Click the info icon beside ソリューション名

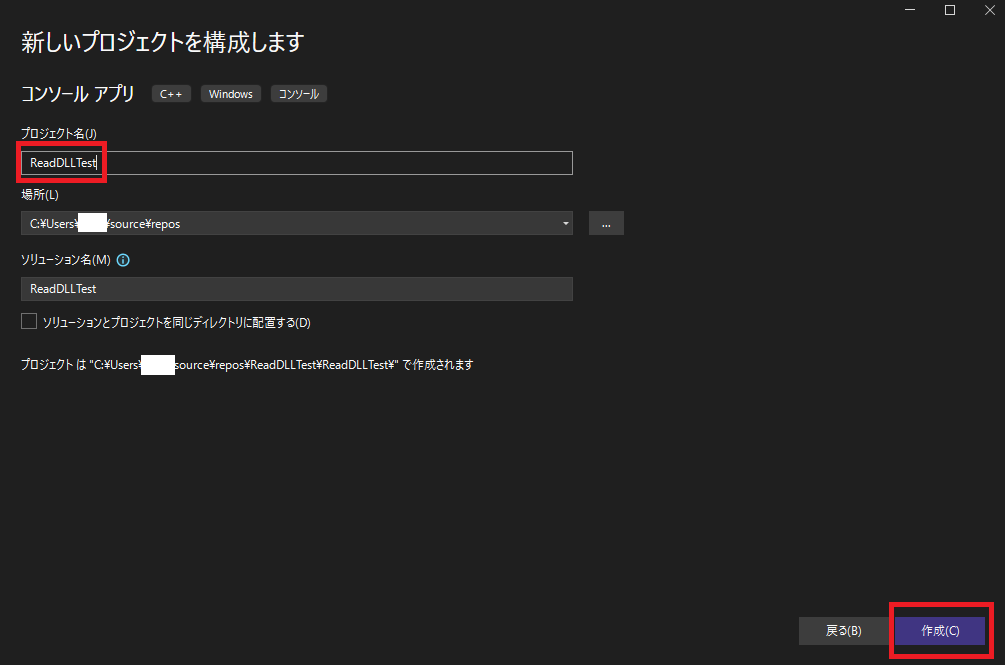pos(124,260)
